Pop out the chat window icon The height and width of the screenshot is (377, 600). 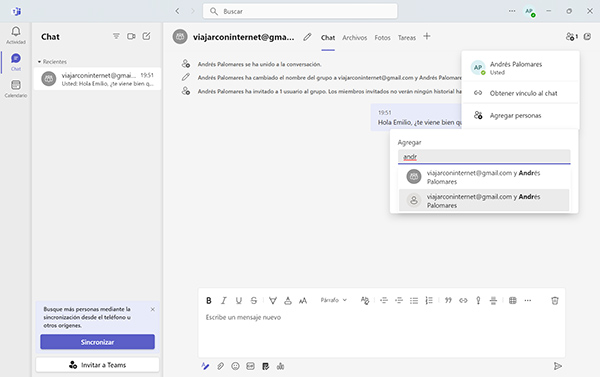pyautogui.click(x=587, y=37)
